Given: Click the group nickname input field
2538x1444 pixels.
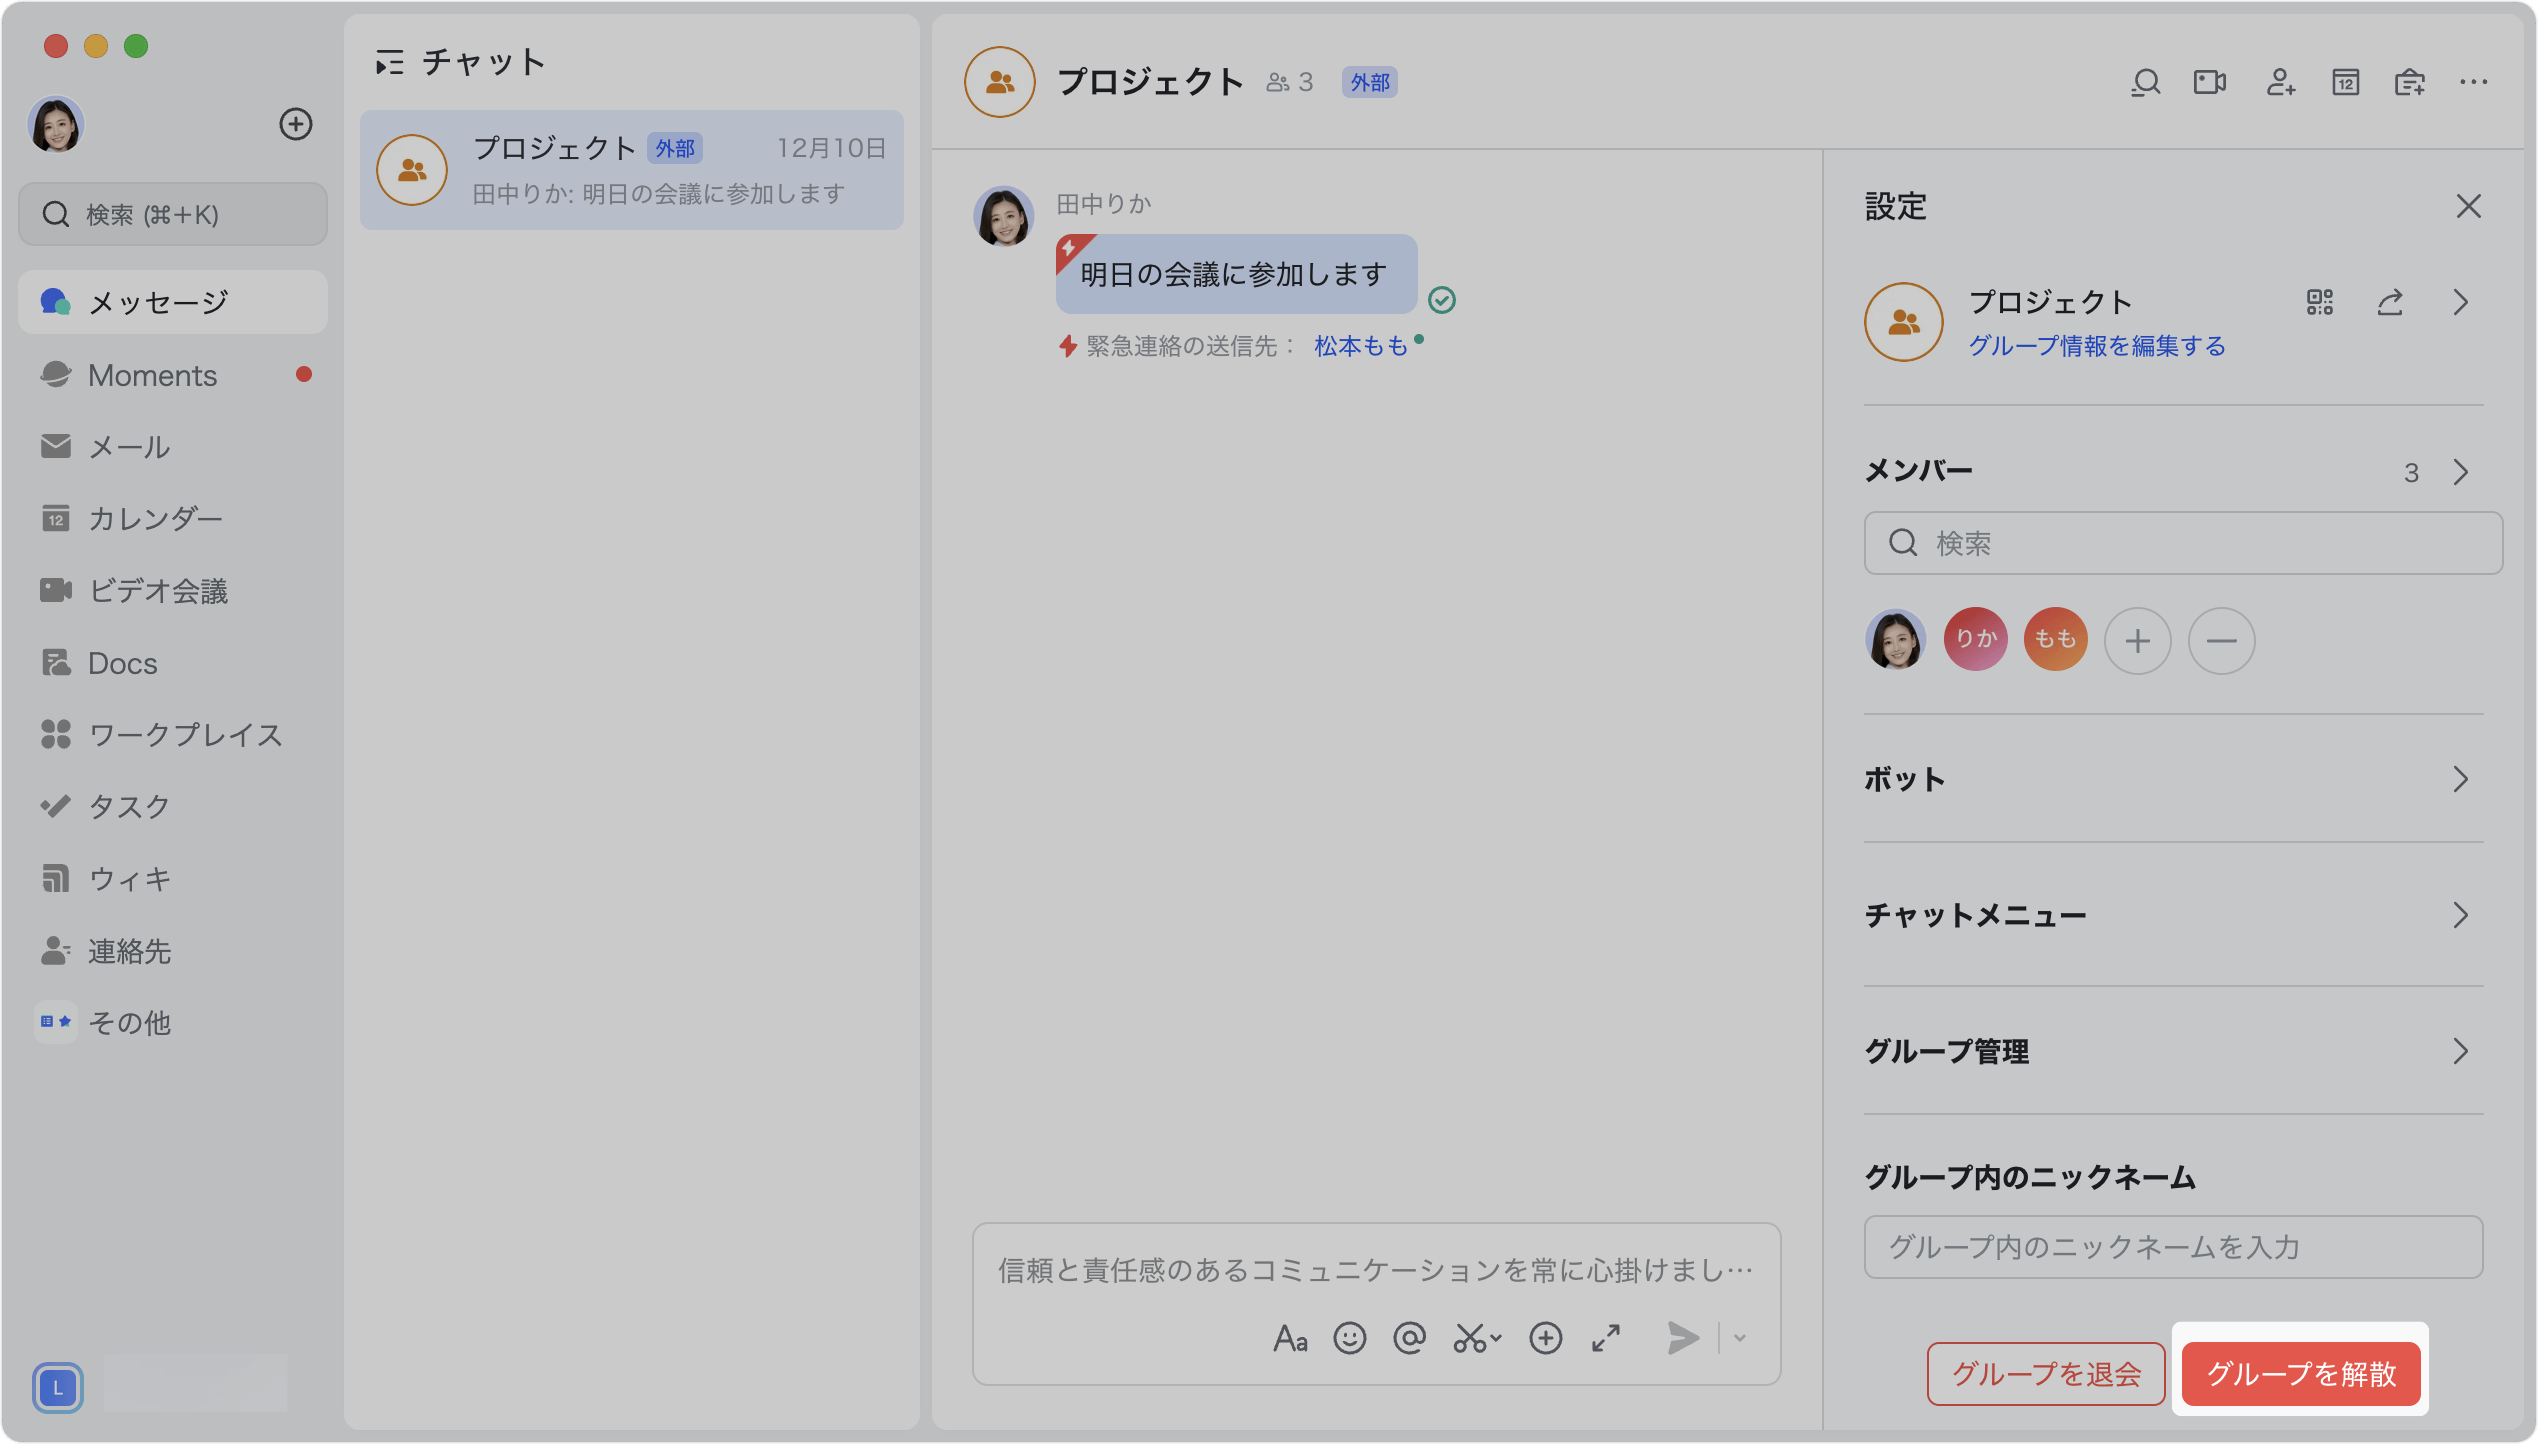Looking at the screenshot, I should pos(2172,1247).
